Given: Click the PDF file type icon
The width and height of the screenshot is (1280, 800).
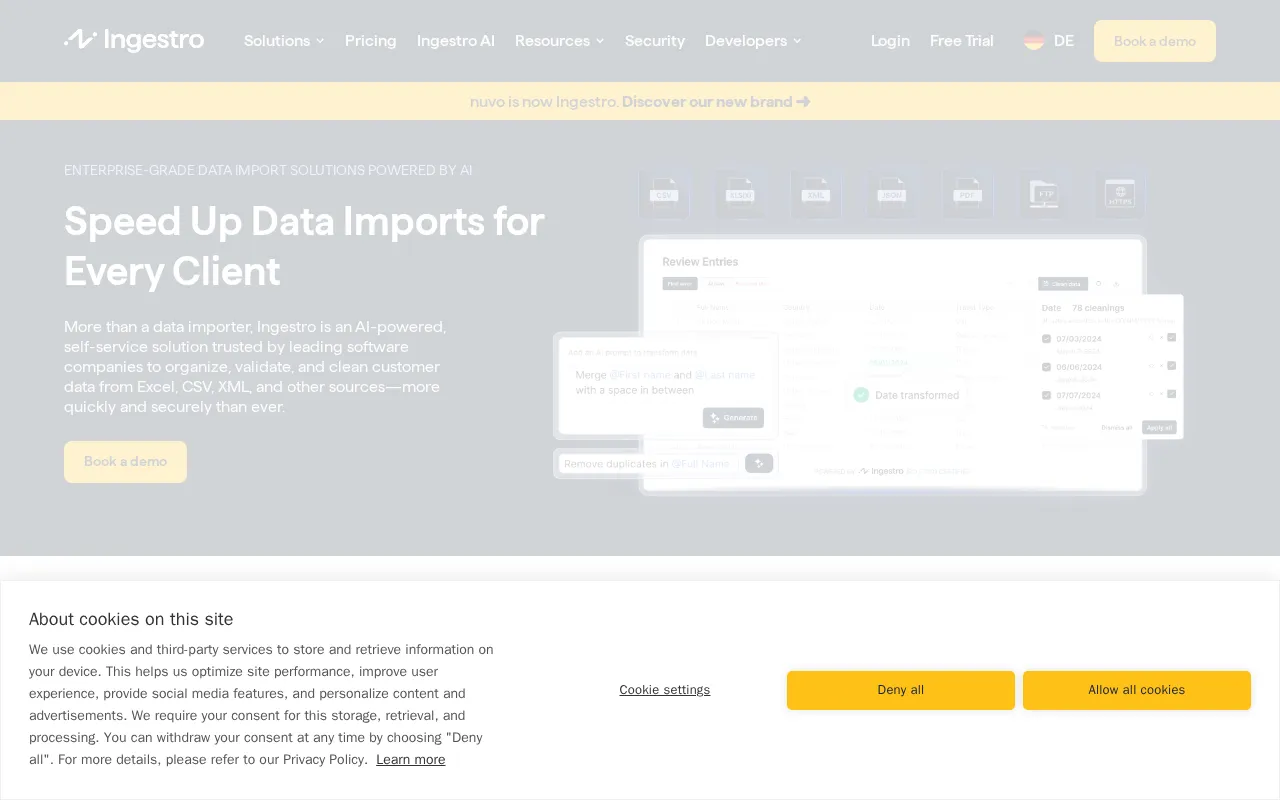Looking at the screenshot, I should coord(968,193).
